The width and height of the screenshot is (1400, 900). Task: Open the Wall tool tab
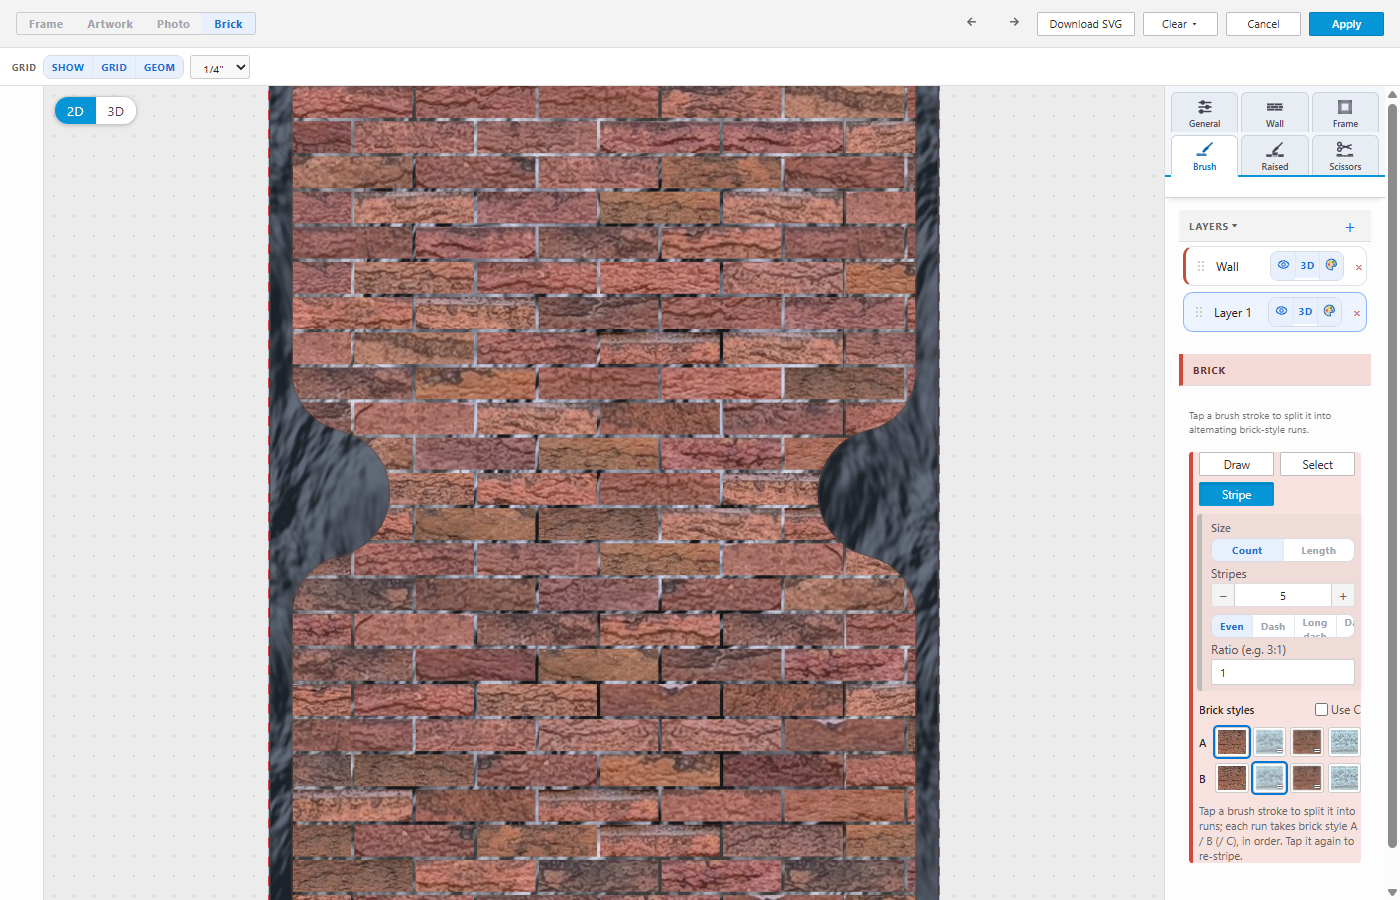(1274, 113)
